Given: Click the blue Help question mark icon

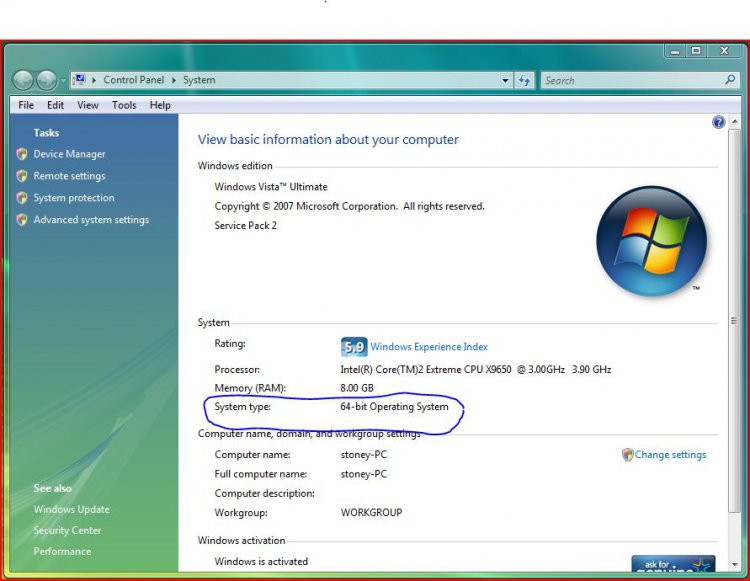Looking at the screenshot, I should (x=718, y=122).
